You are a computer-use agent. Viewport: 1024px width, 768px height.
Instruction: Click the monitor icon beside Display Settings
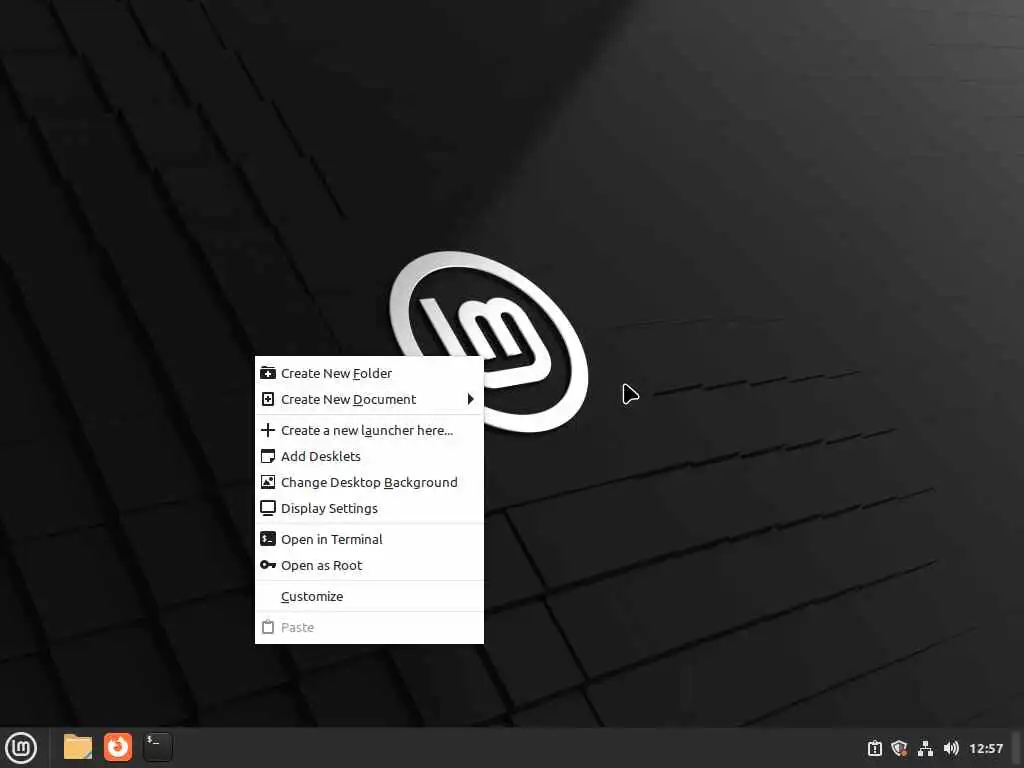pos(268,508)
